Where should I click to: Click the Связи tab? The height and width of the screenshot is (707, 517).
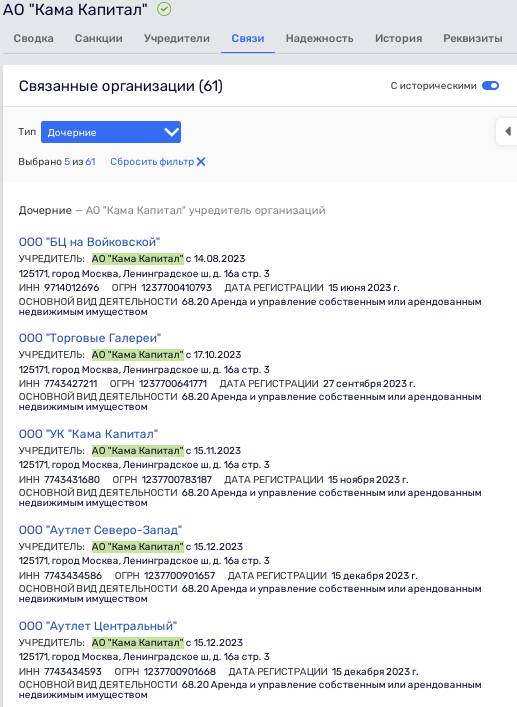coord(248,38)
